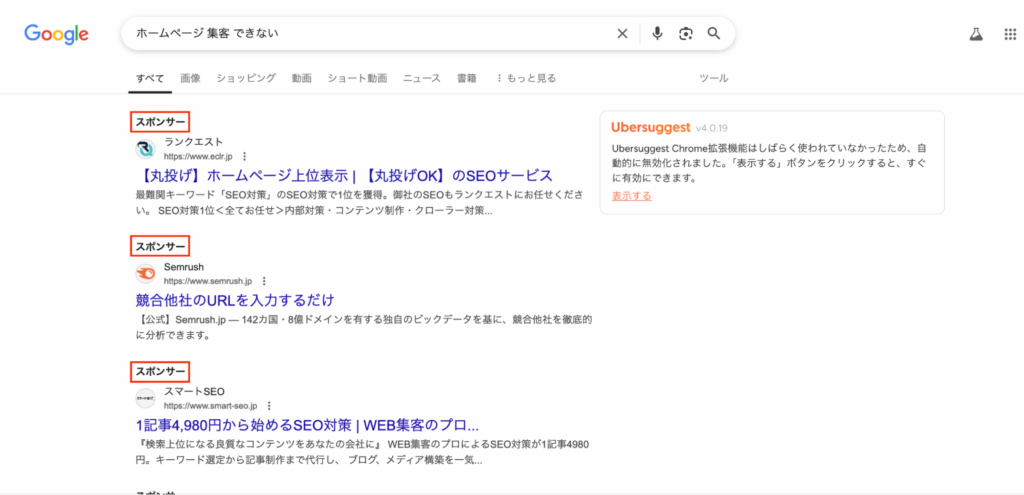
Task: Switch to the ショッピング tab
Action: [x=246, y=78]
